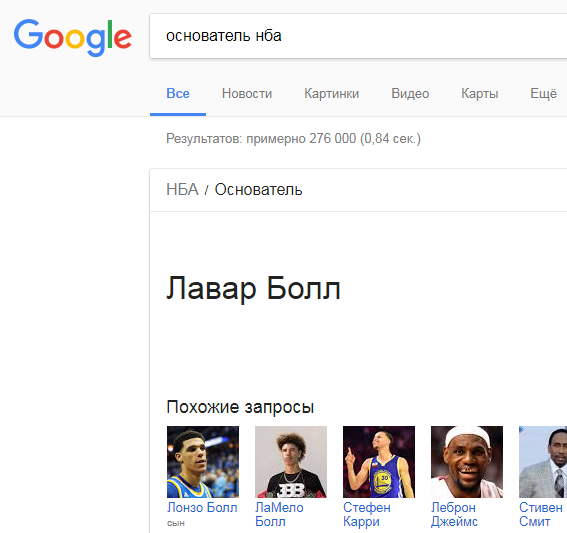This screenshot has height=533, width=567.
Task: Expand the Ещё menu
Action: (543, 93)
